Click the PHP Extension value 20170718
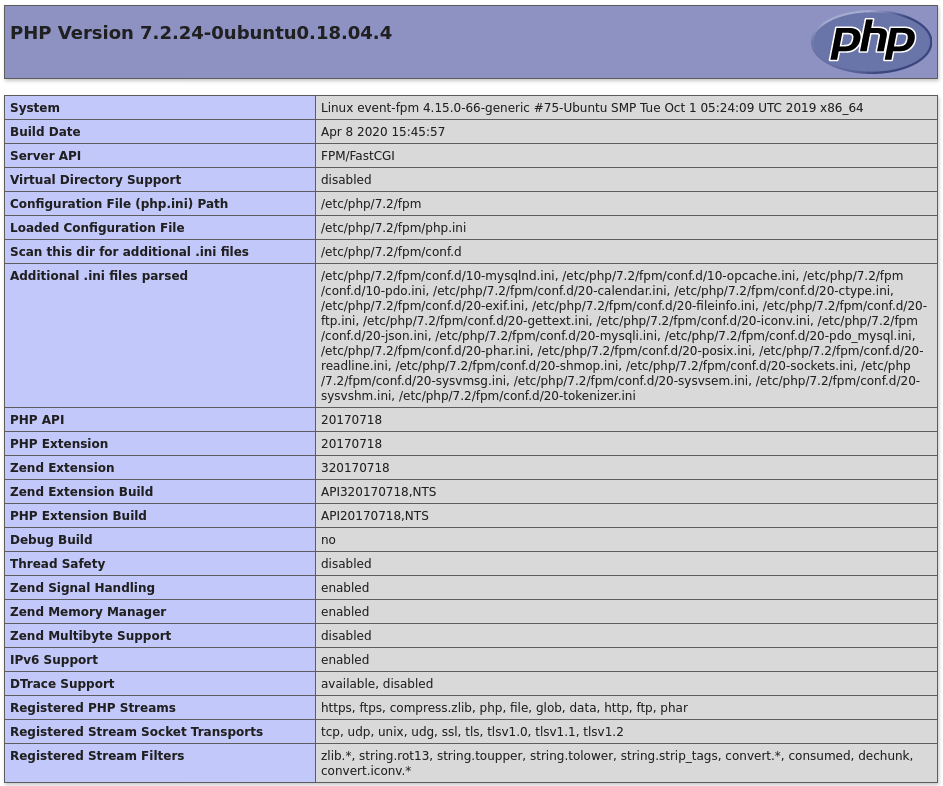This screenshot has width=943, height=786. 351,444
